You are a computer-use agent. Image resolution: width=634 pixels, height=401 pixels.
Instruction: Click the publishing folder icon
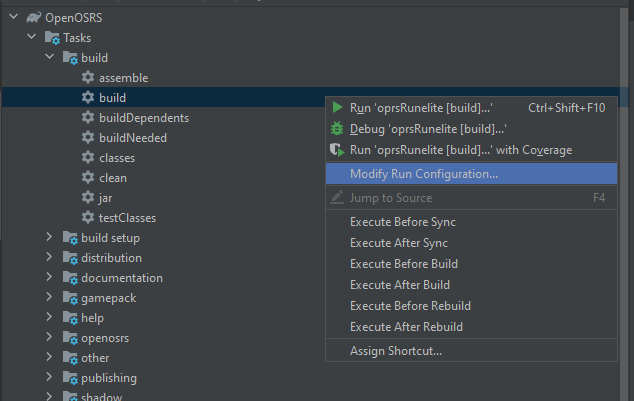click(70, 378)
